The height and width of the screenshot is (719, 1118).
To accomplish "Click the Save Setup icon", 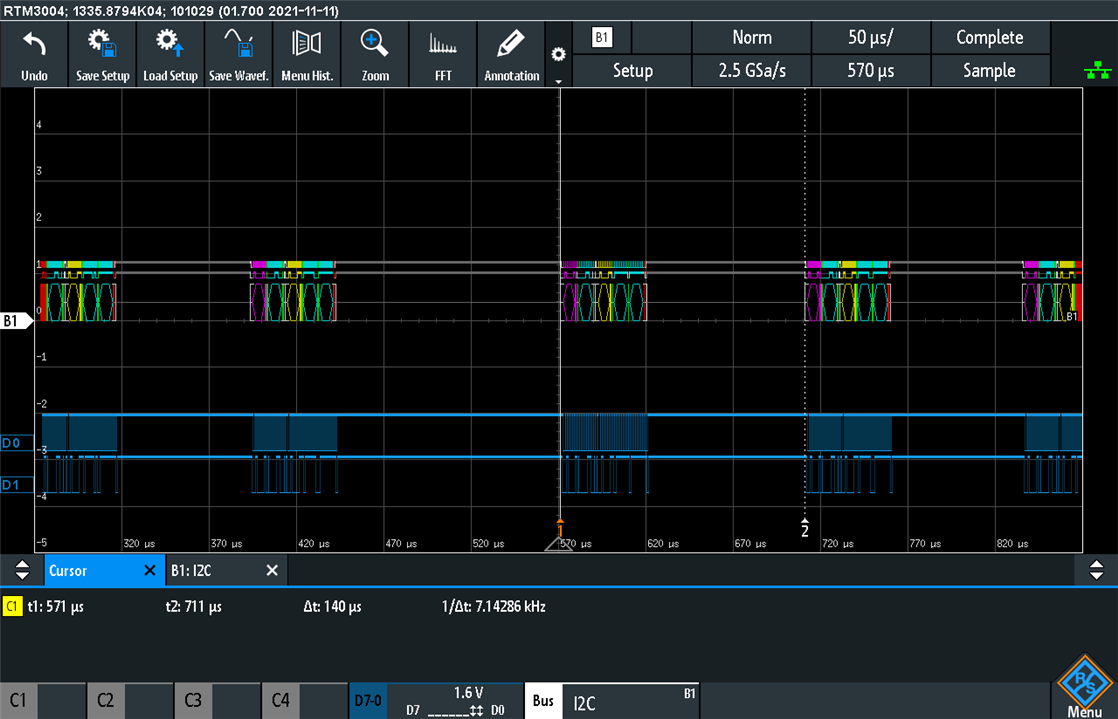I will pyautogui.click(x=103, y=54).
